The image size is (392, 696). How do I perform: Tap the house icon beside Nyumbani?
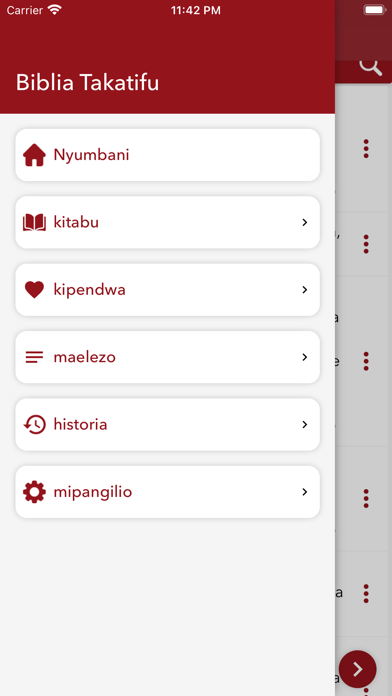[x=34, y=155]
